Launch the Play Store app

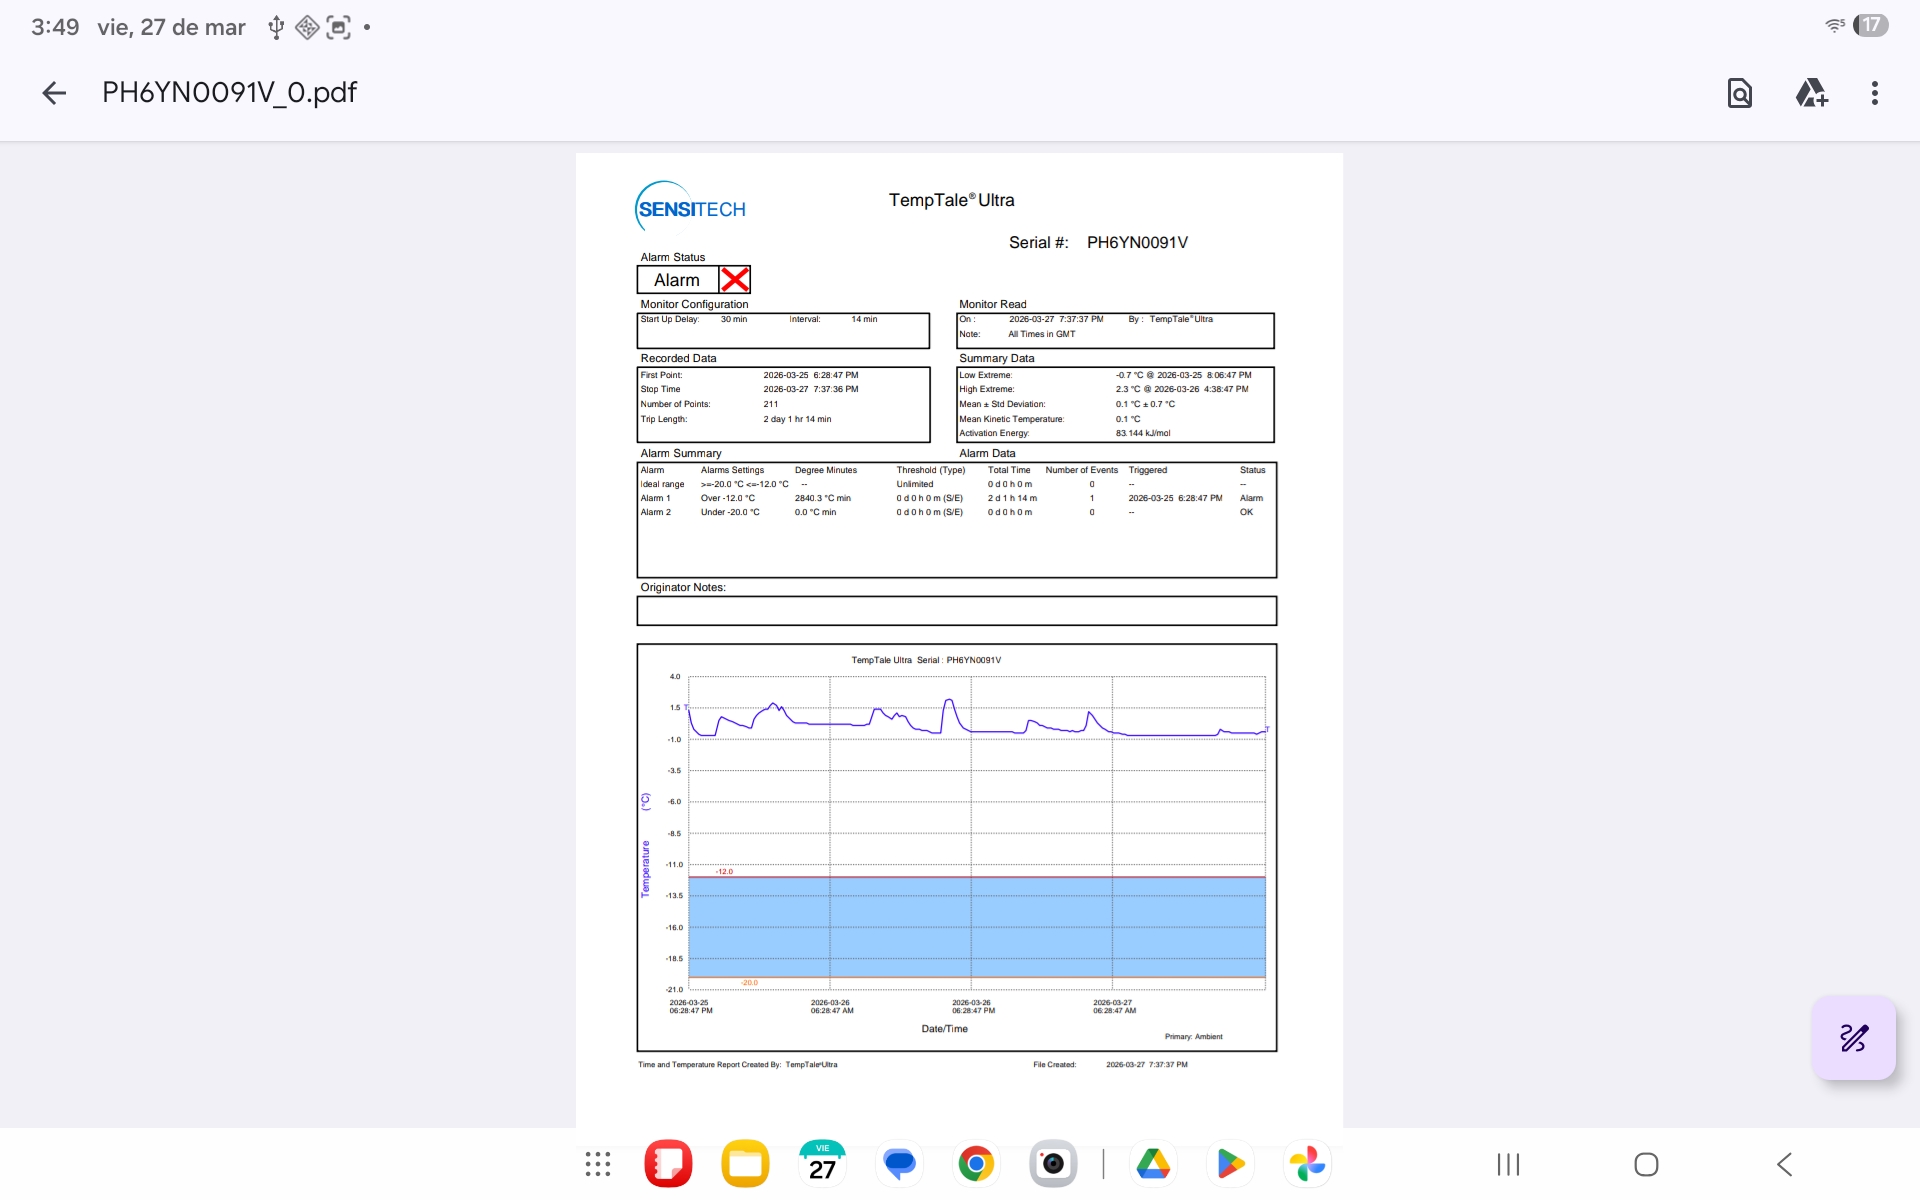(1230, 1164)
